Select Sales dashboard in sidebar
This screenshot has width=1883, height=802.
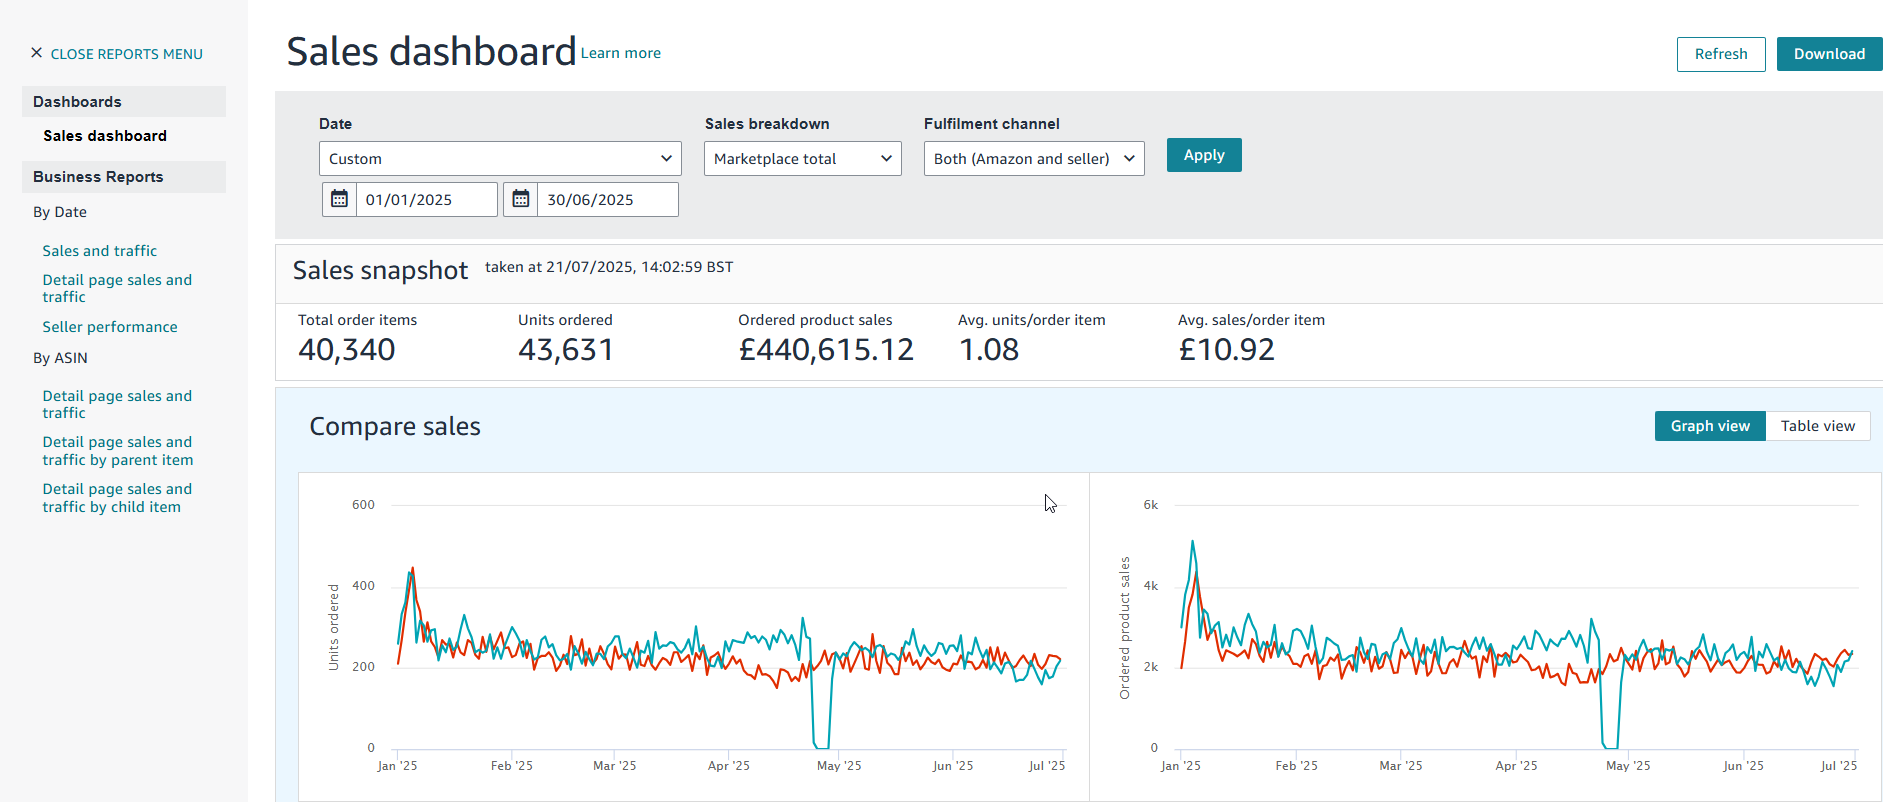tap(105, 136)
